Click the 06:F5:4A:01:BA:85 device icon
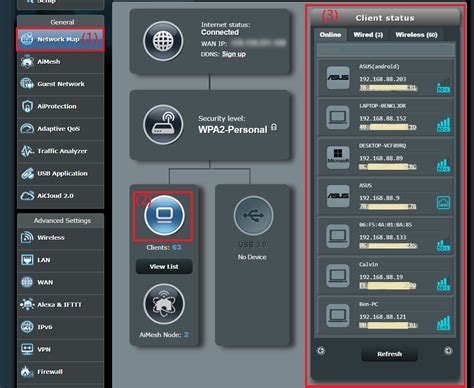This screenshot has width=474, height=388. click(338, 236)
